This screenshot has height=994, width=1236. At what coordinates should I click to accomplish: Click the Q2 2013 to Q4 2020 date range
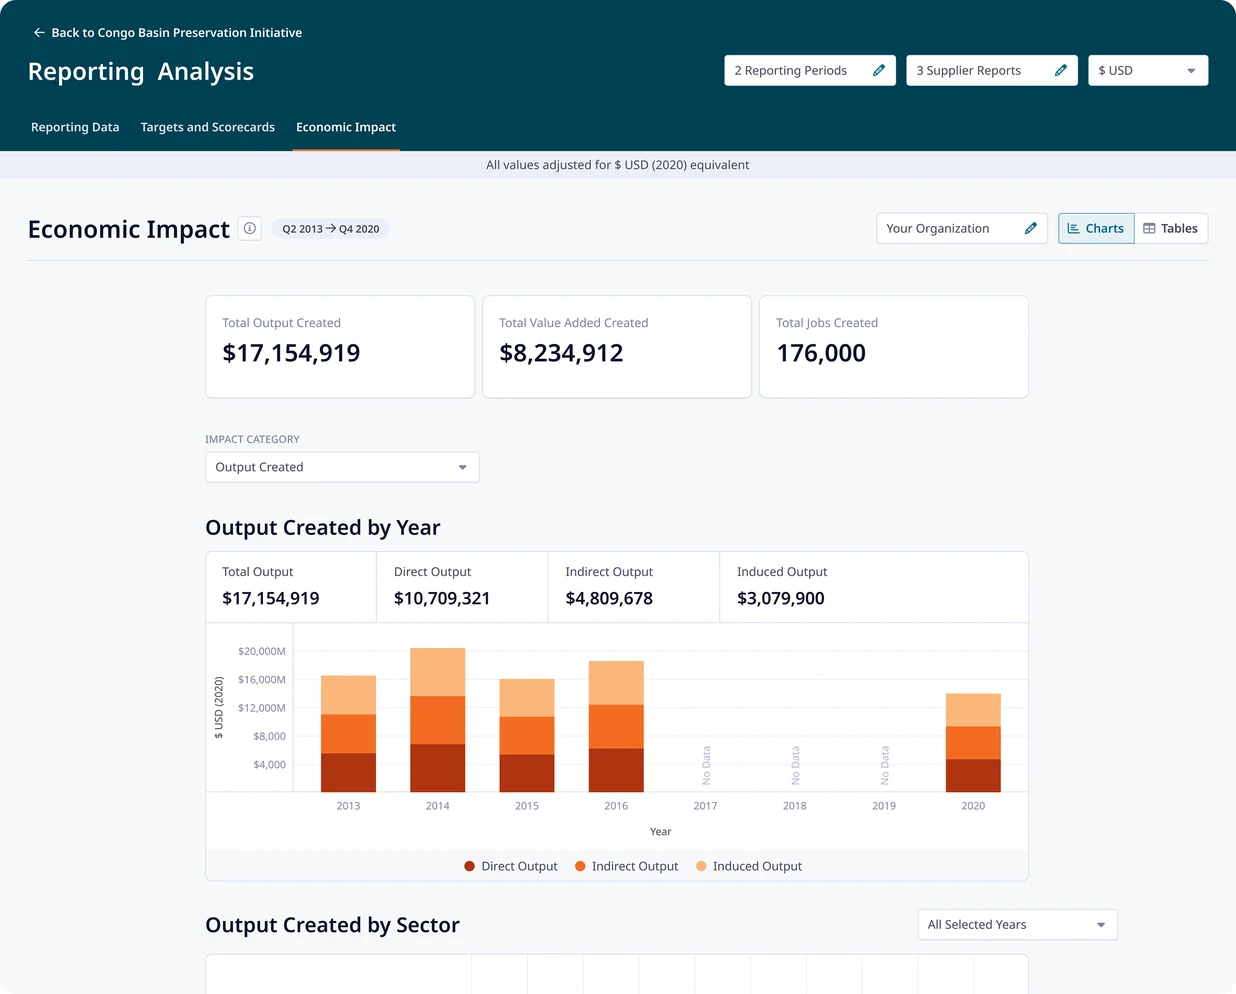(331, 229)
